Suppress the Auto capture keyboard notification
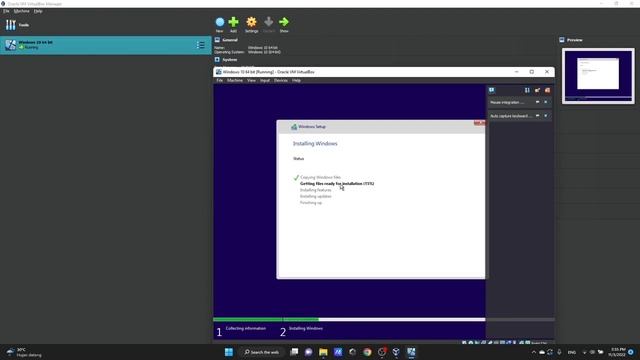This screenshot has height=360, width=640. click(538, 116)
